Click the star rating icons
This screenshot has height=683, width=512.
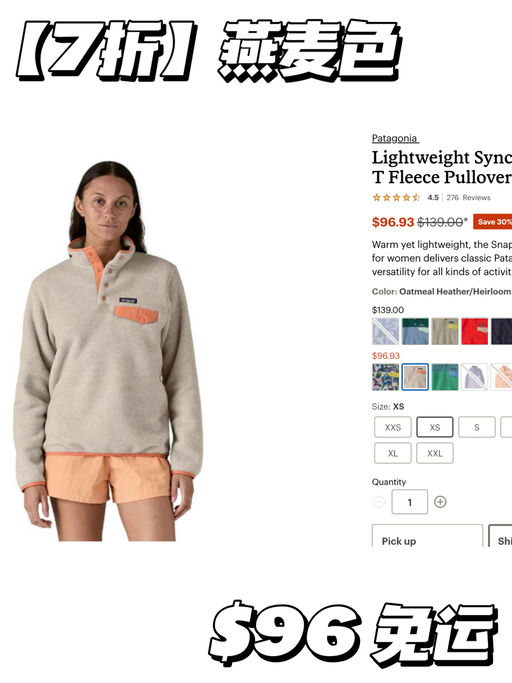(x=396, y=197)
